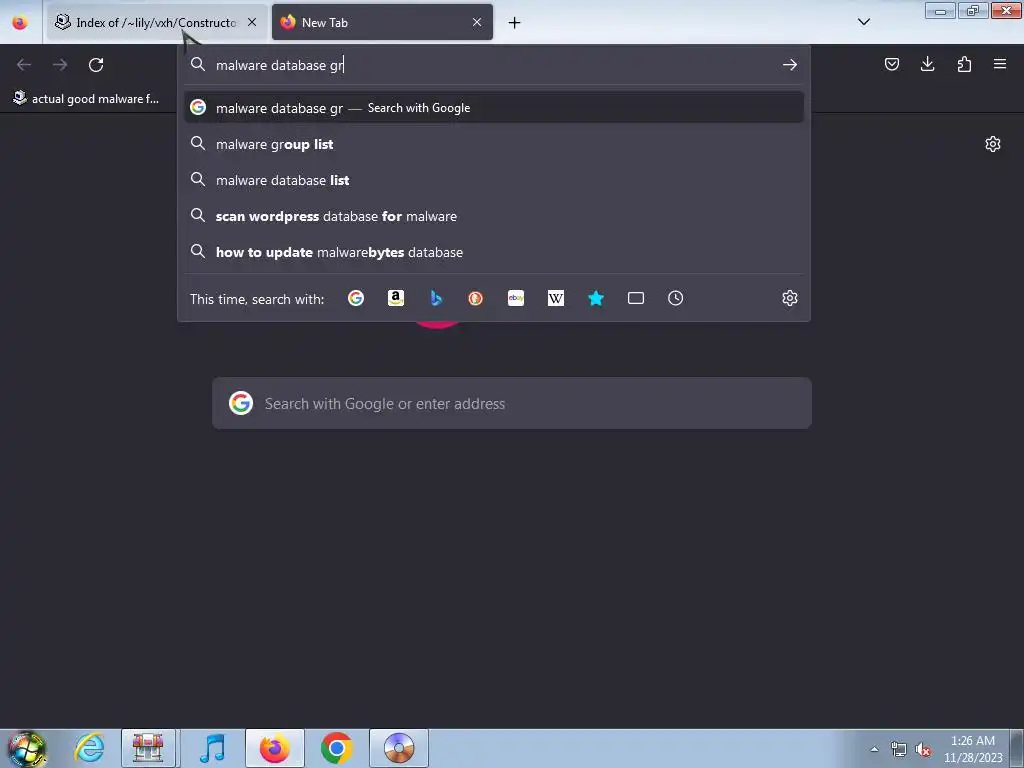This screenshot has height=768, width=1024.
Task: Open the disc application on the taskbar
Action: [399, 748]
